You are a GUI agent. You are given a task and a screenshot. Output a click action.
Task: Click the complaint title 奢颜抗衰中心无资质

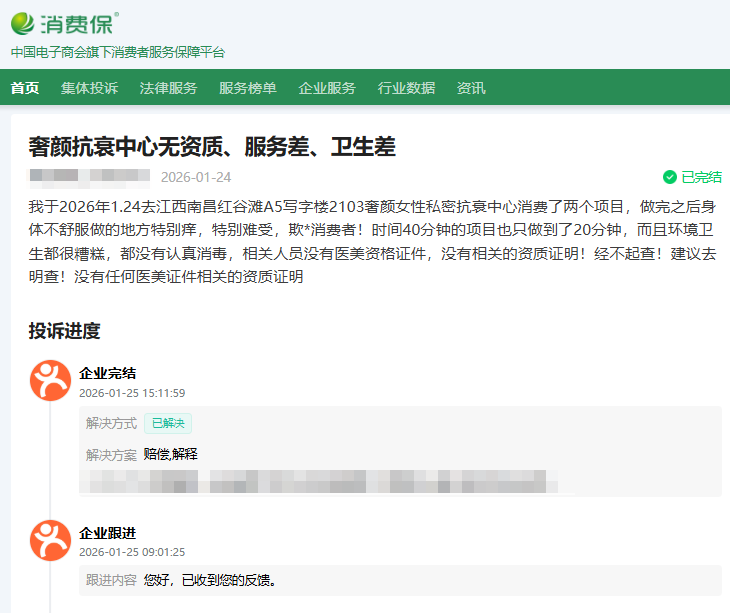click(x=212, y=147)
